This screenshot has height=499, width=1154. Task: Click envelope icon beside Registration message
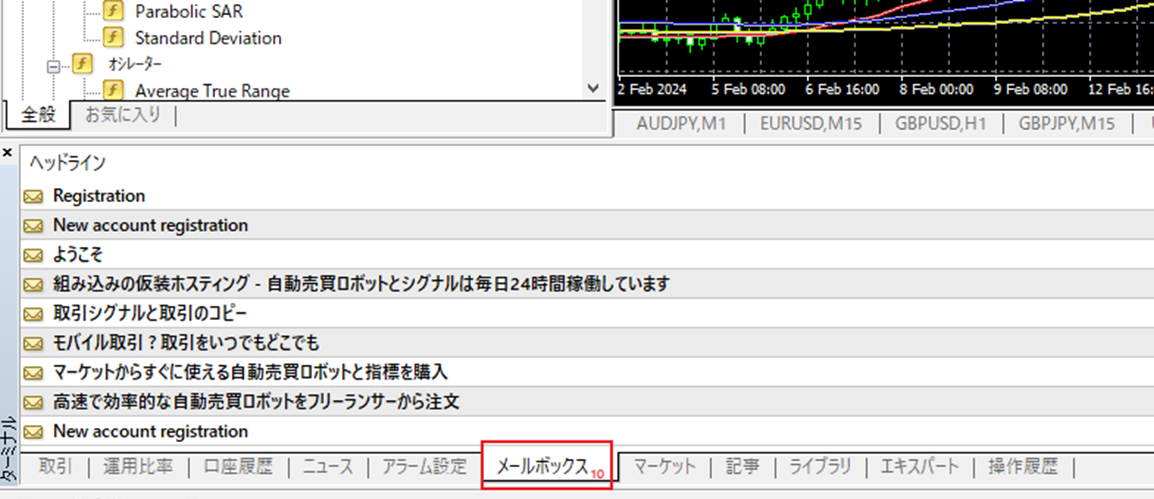point(34,197)
